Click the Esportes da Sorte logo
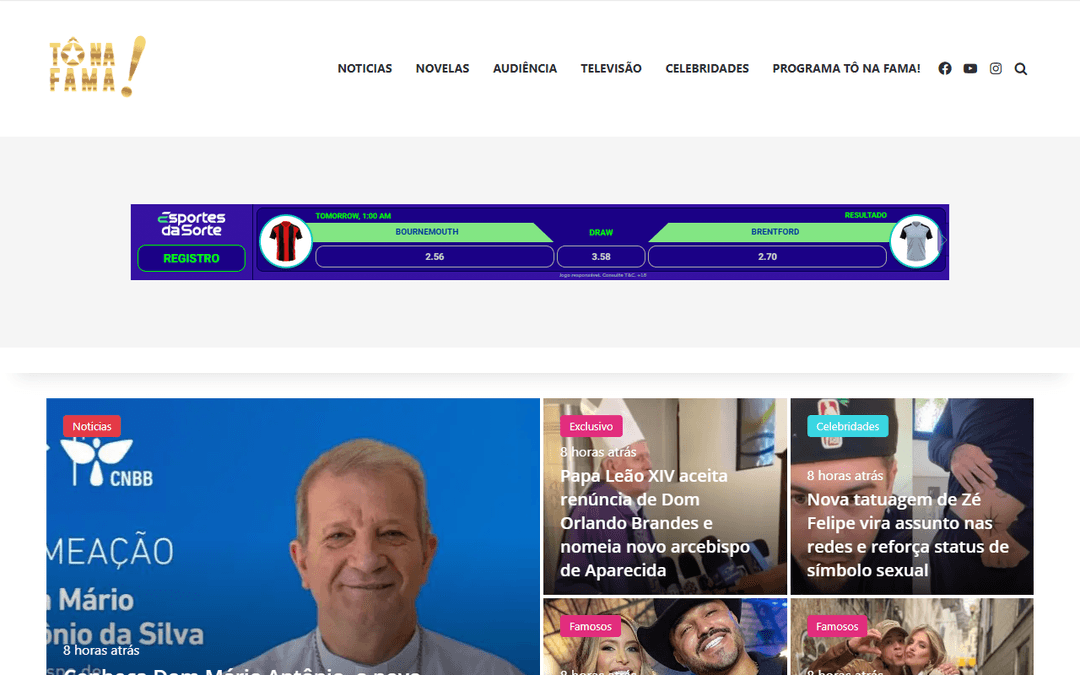 [191, 224]
